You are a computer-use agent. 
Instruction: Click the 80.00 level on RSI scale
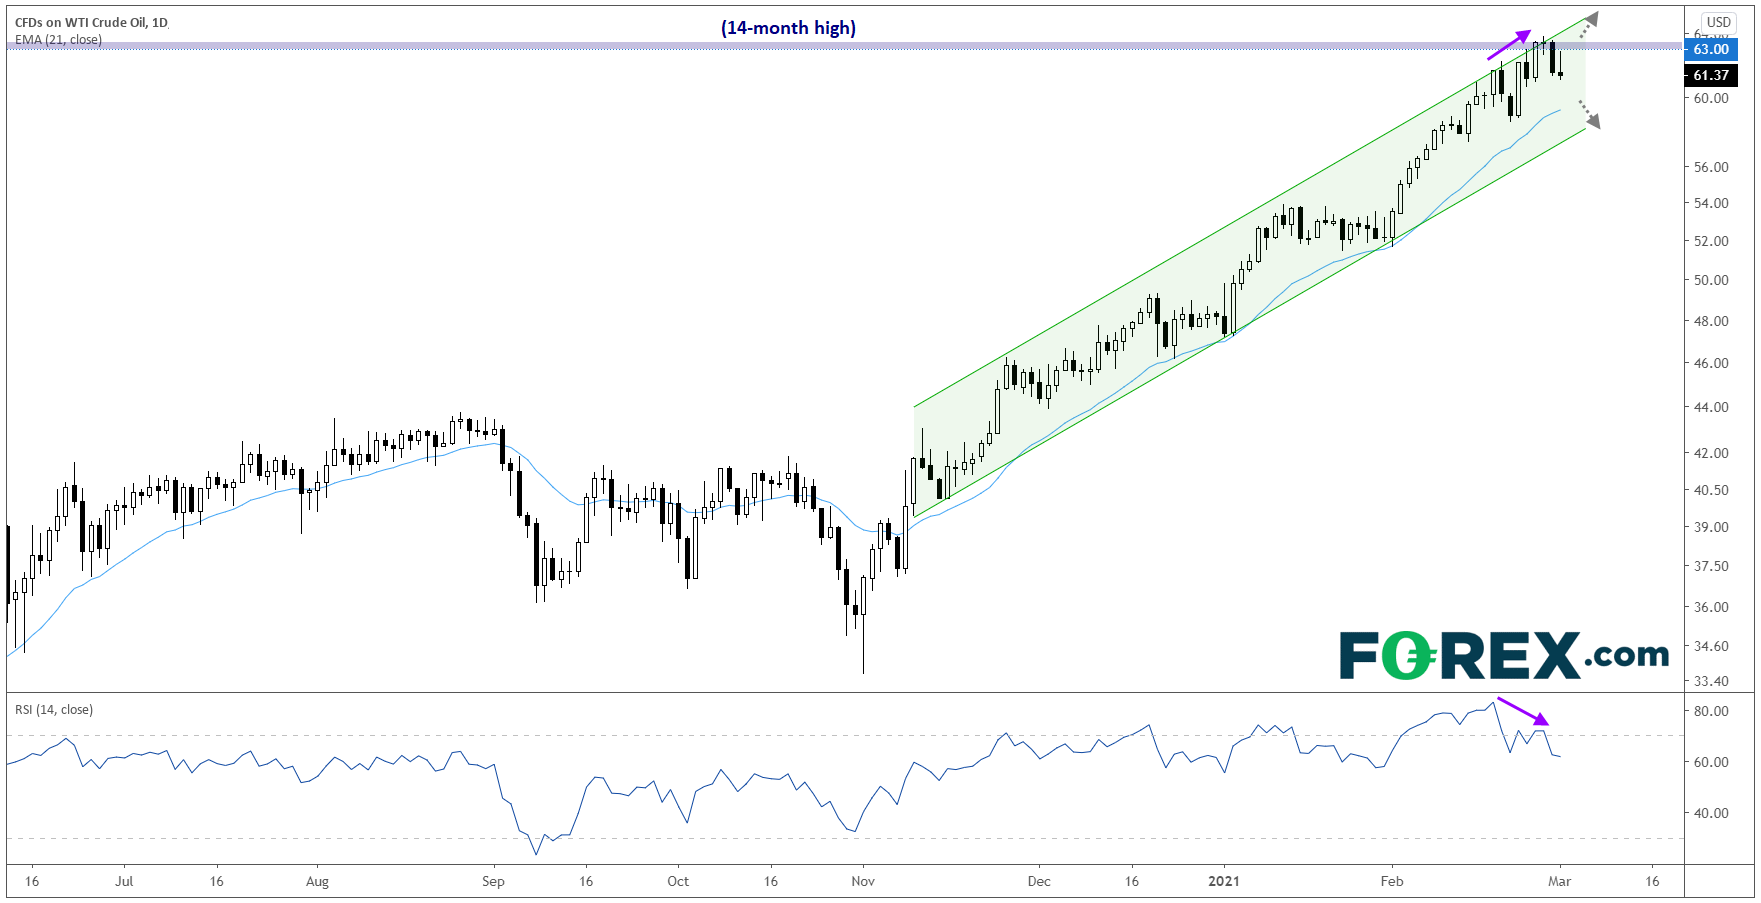coord(1710,712)
